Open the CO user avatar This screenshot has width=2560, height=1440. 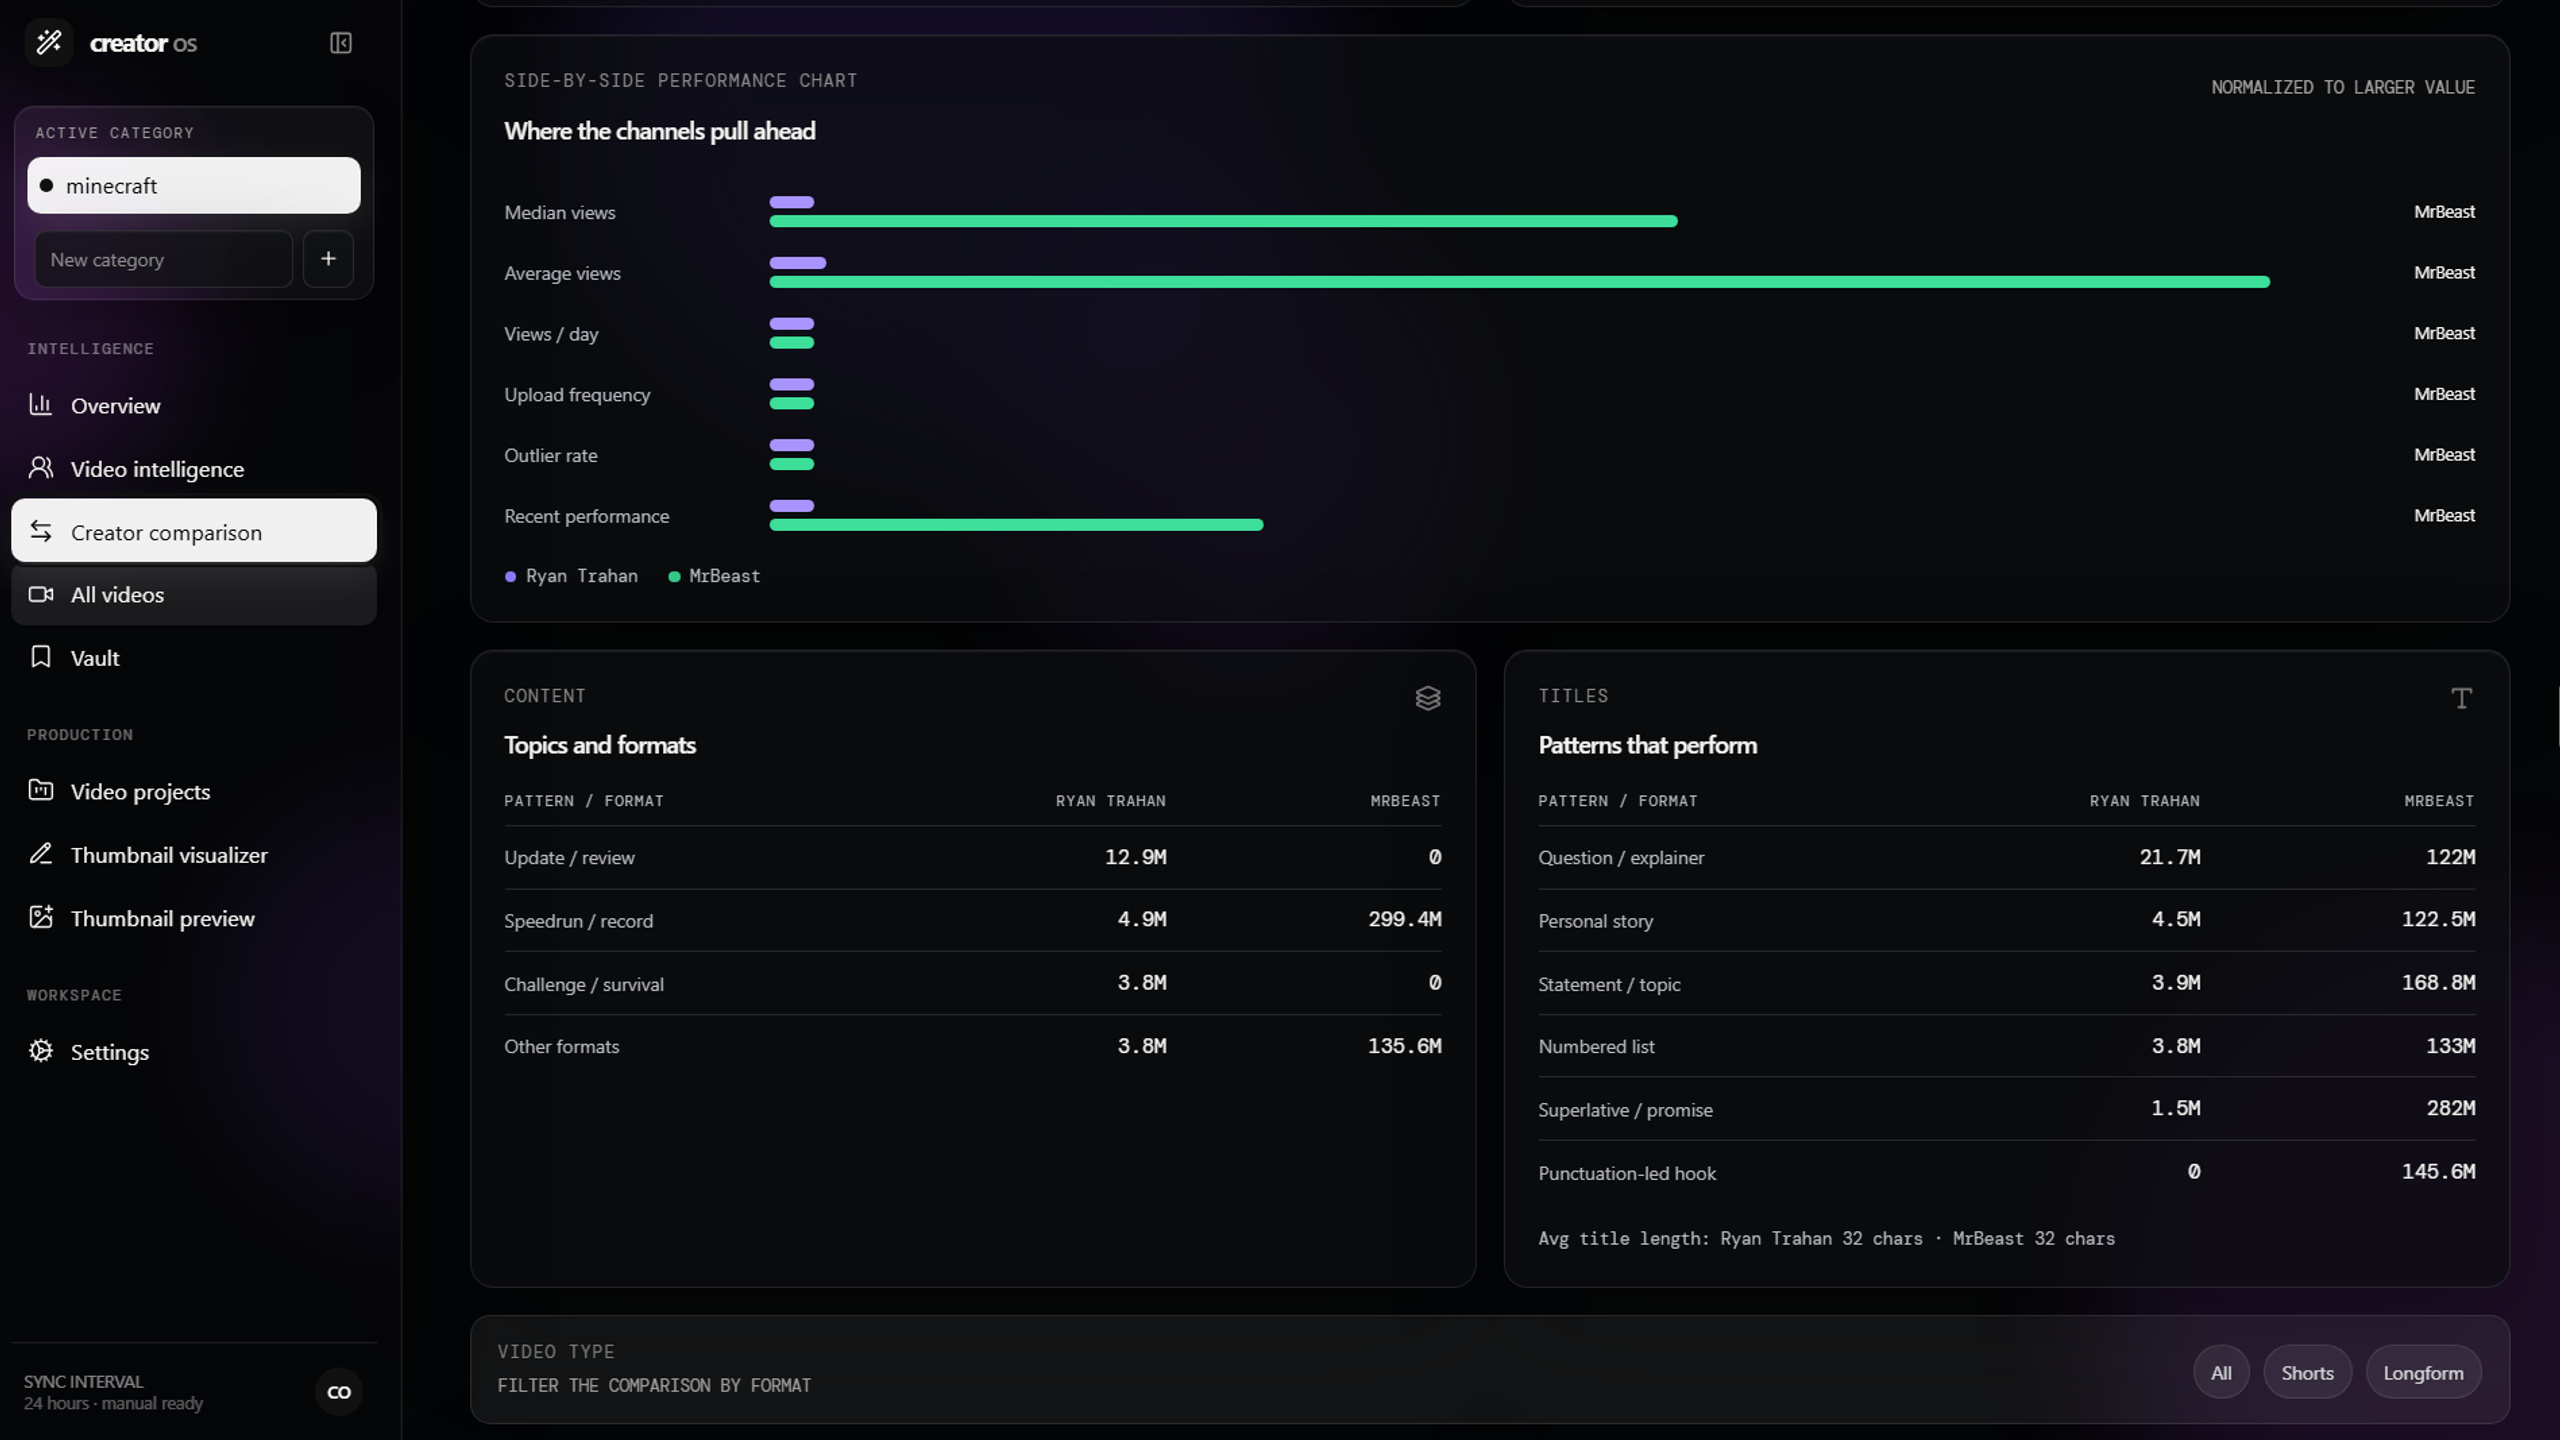(339, 1392)
